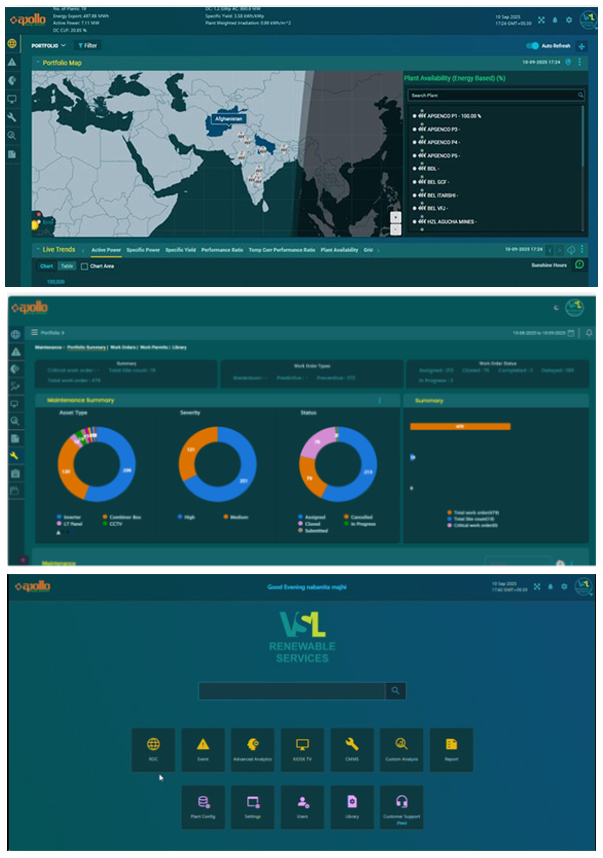Open Users tile on home screen
The height and width of the screenshot is (858, 603).
302,807
